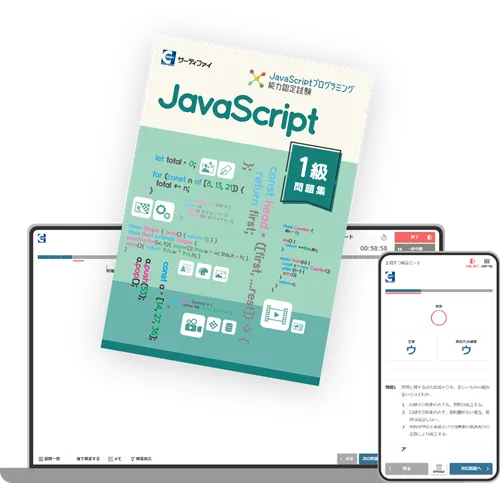Toggle the answer-later option on laptop
Viewport: 500px width, 483px height.
88,459
